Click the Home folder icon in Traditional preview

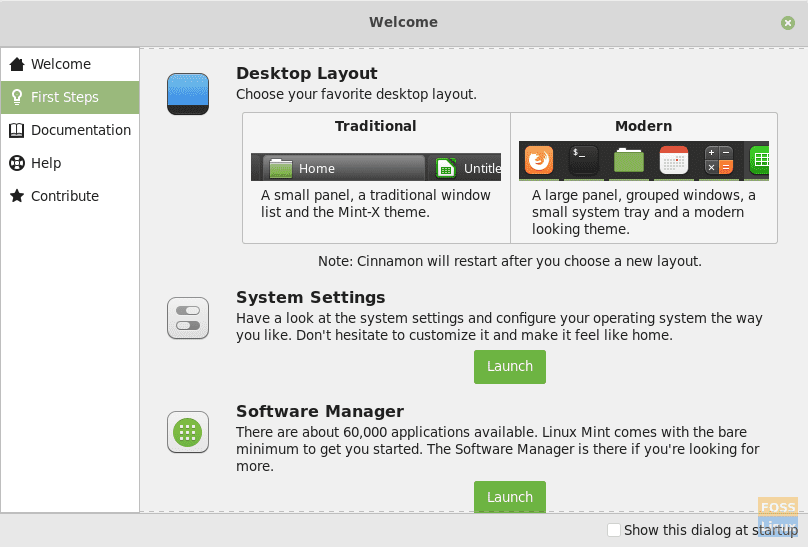pos(281,168)
